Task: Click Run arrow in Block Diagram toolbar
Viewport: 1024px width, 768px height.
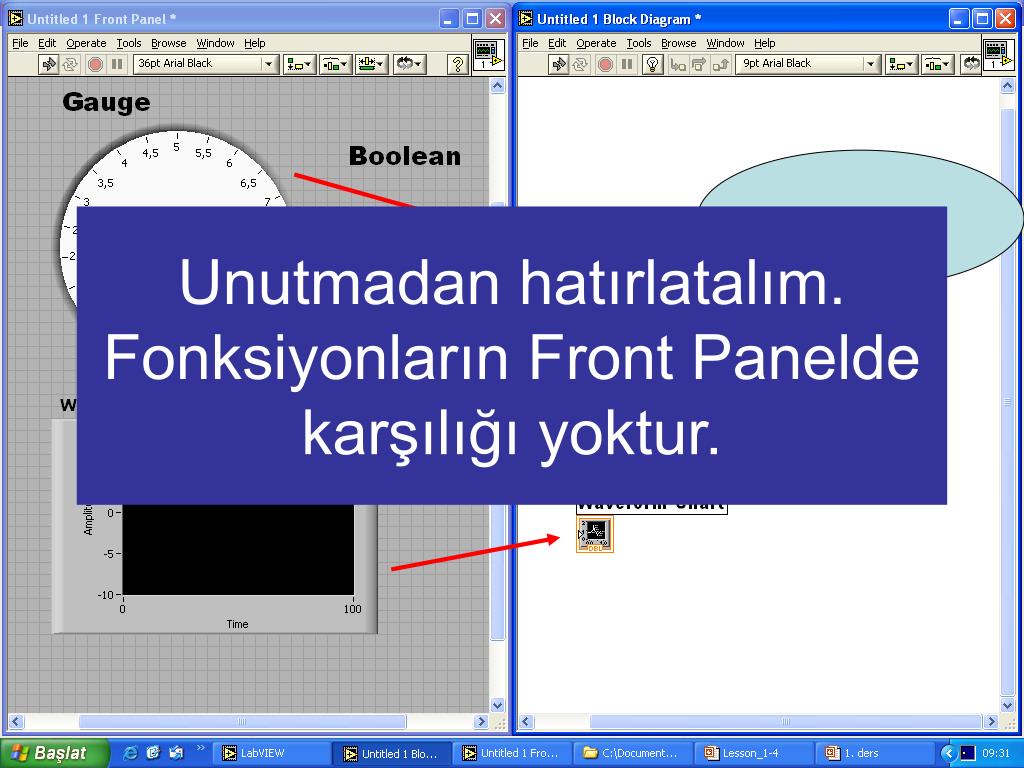Action: 558,64
